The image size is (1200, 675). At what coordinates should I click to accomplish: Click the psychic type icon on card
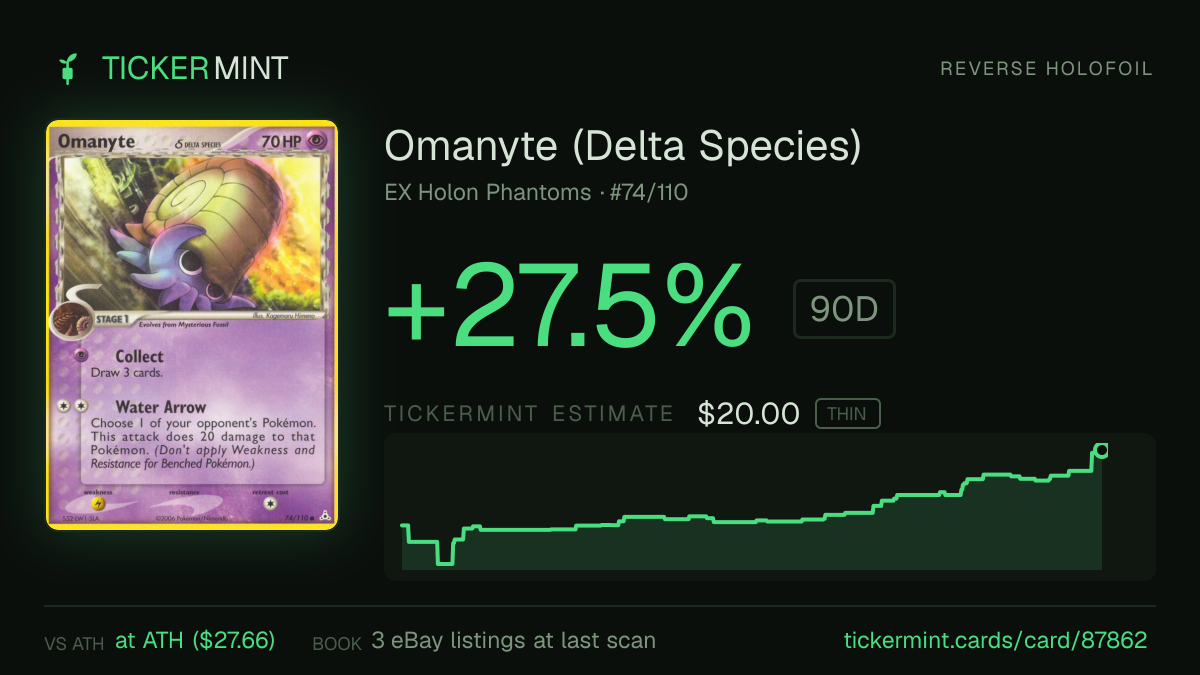[x=318, y=142]
